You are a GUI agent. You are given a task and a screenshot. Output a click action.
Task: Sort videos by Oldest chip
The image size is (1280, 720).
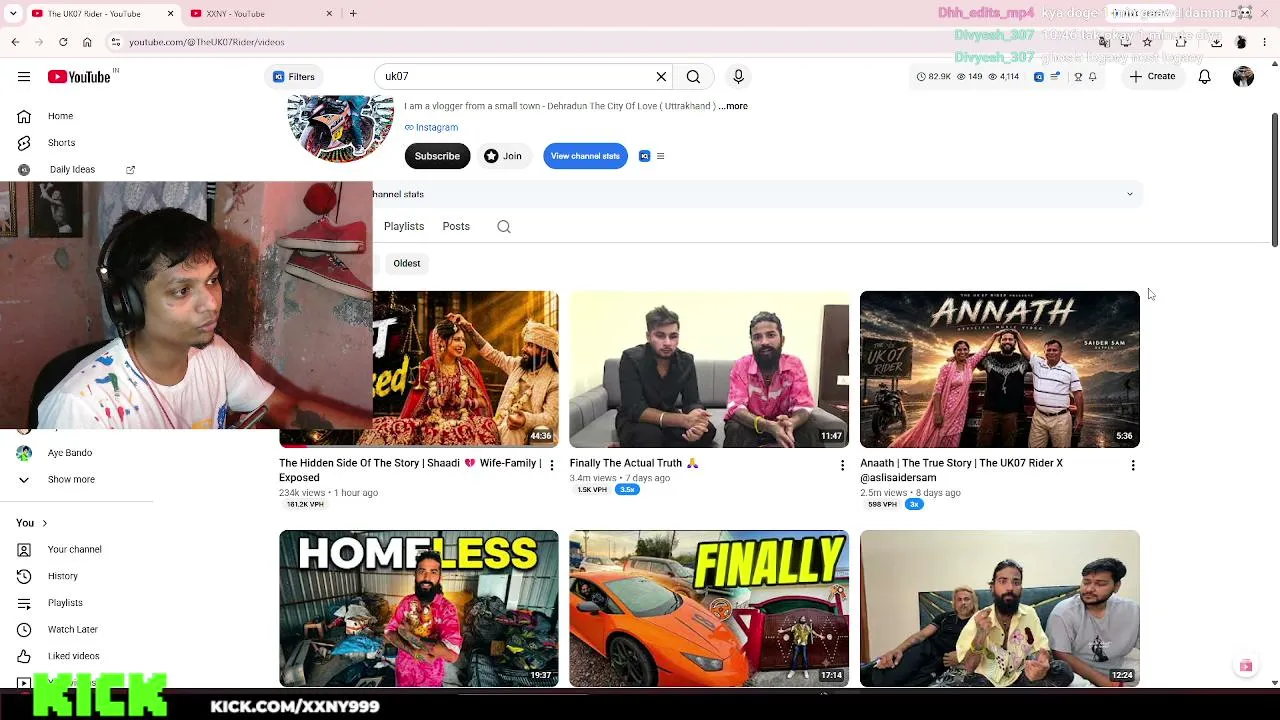[x=407, y=263]
